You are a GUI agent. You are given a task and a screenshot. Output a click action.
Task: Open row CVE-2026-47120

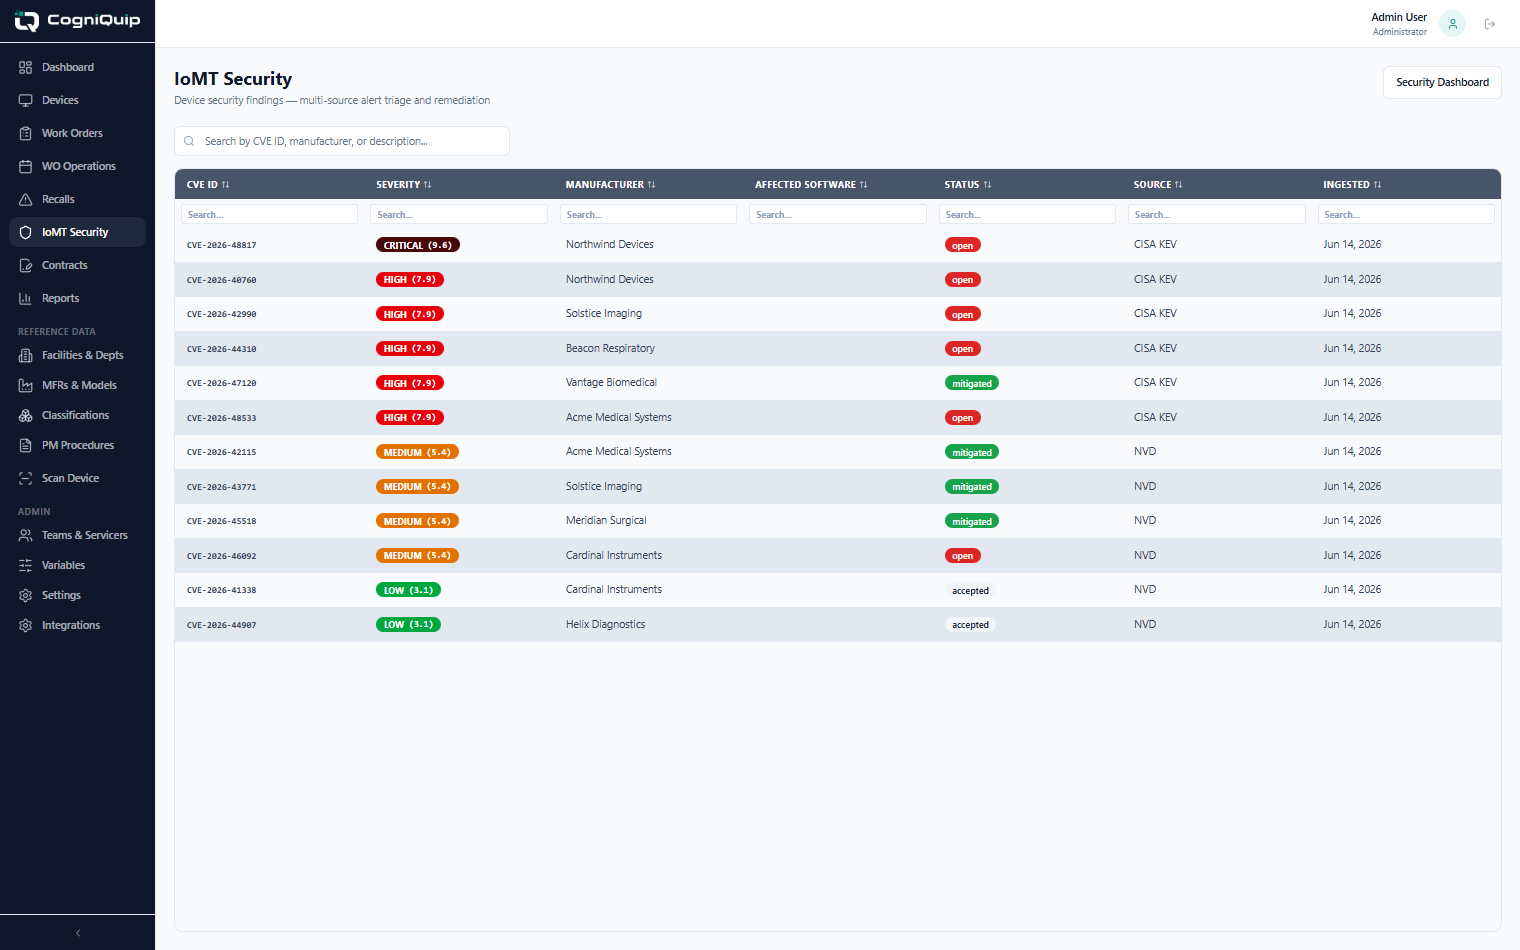[838, 383]
